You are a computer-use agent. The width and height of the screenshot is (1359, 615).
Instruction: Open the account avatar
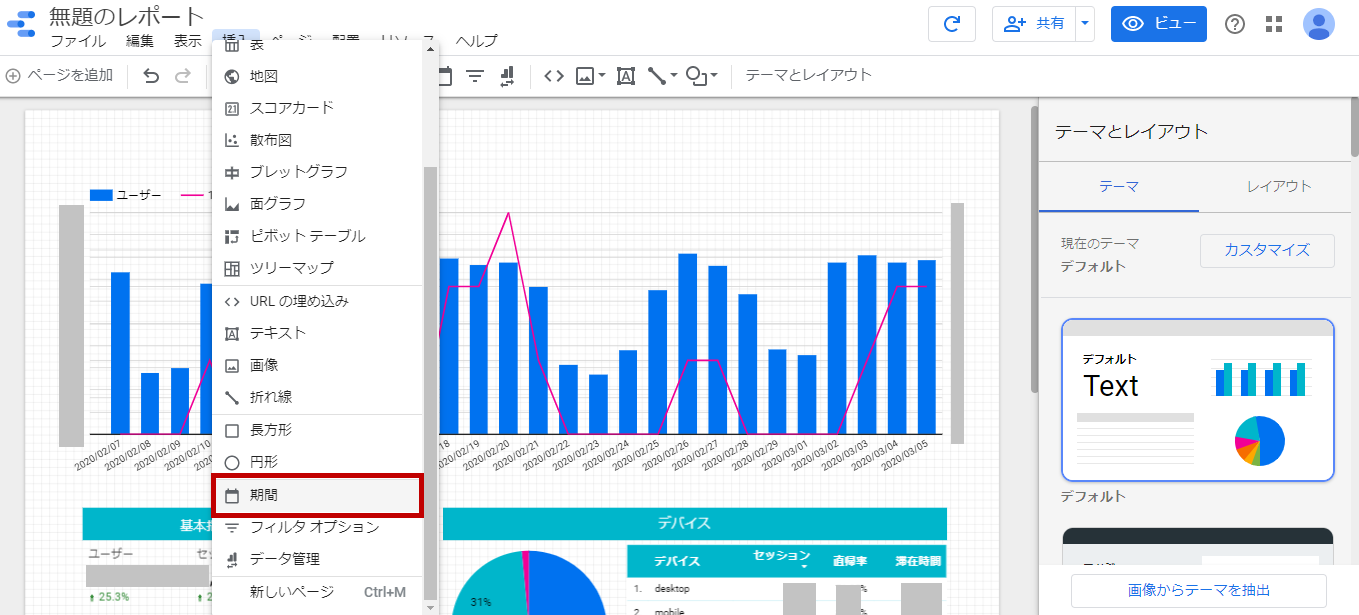pos(1319,24)
